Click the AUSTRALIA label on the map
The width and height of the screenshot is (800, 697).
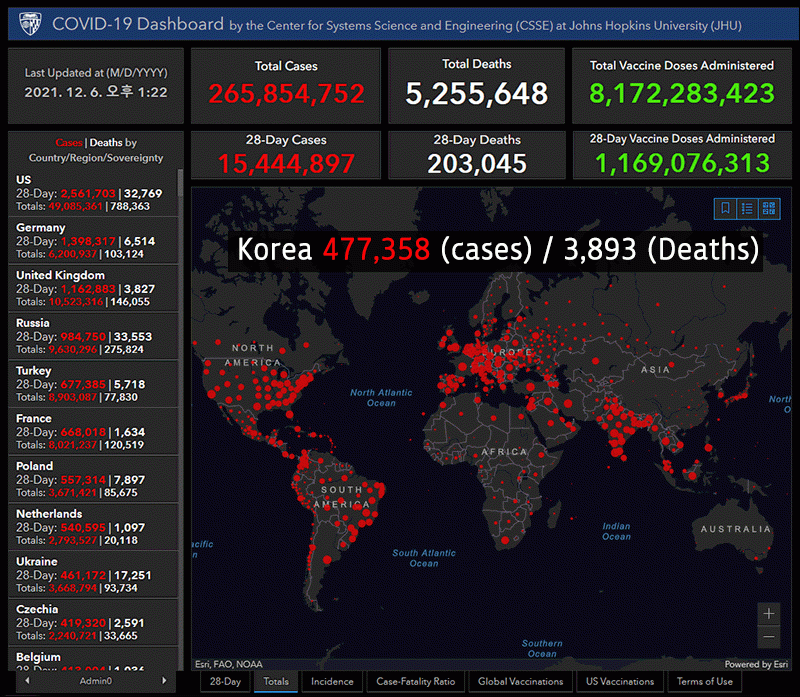click(735, 529)
